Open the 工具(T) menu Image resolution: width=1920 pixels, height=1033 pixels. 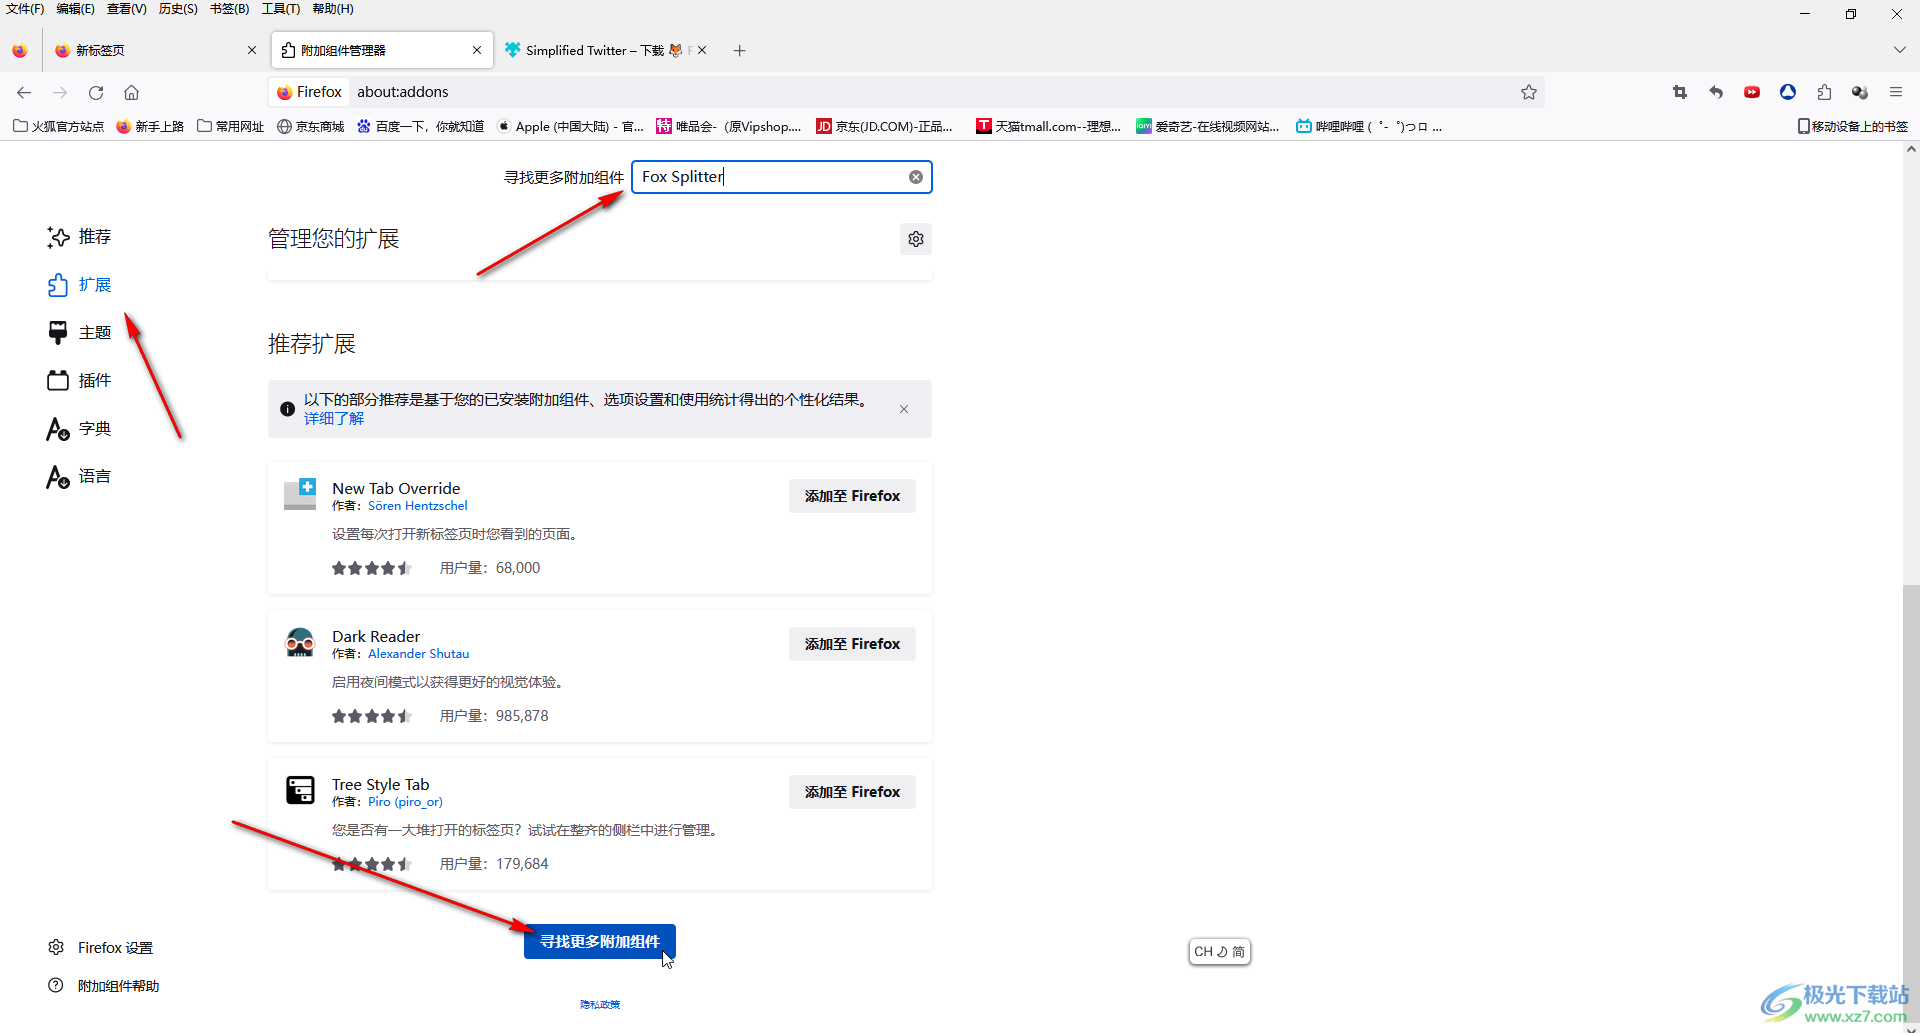point(281,9)
